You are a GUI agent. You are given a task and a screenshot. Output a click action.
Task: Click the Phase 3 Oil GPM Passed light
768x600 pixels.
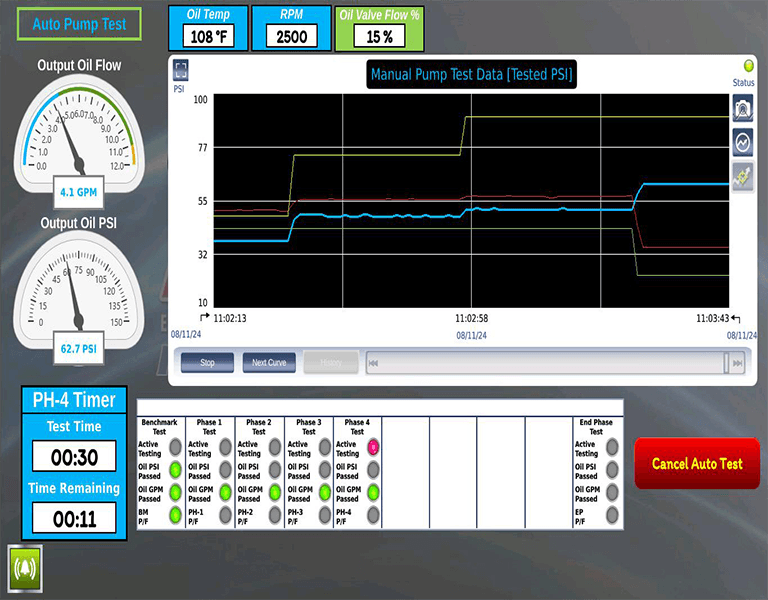(x=325, y=492)
